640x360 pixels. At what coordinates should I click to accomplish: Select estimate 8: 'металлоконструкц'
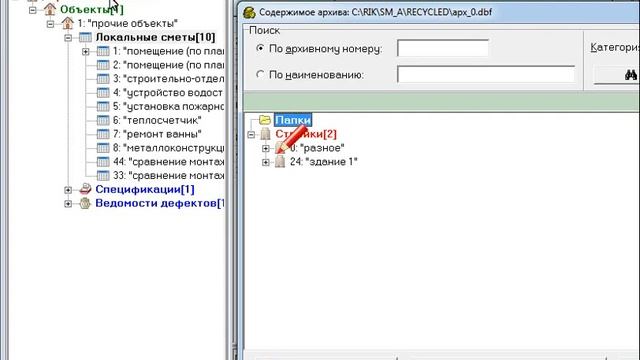click(169, 148)
